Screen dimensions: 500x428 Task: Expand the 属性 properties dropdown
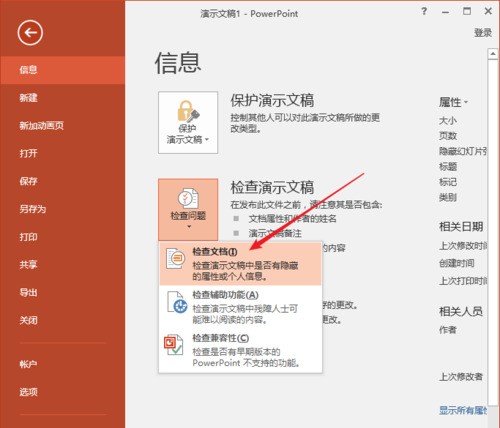(453, 102)
